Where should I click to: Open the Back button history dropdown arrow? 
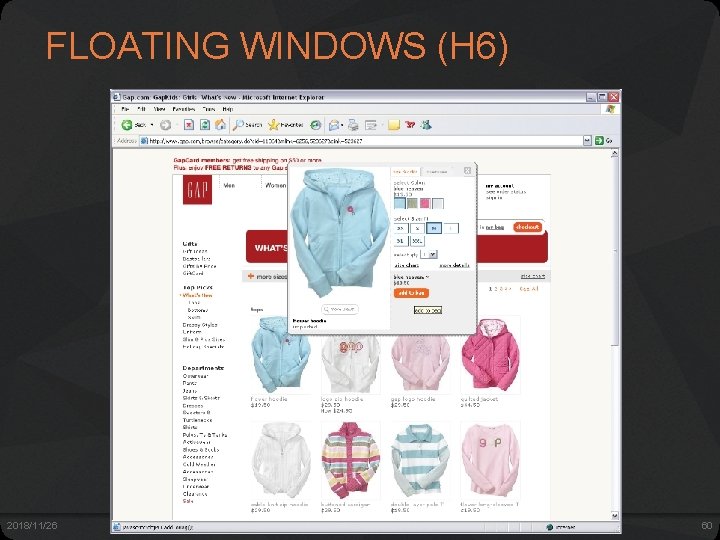tap(152, 125)
